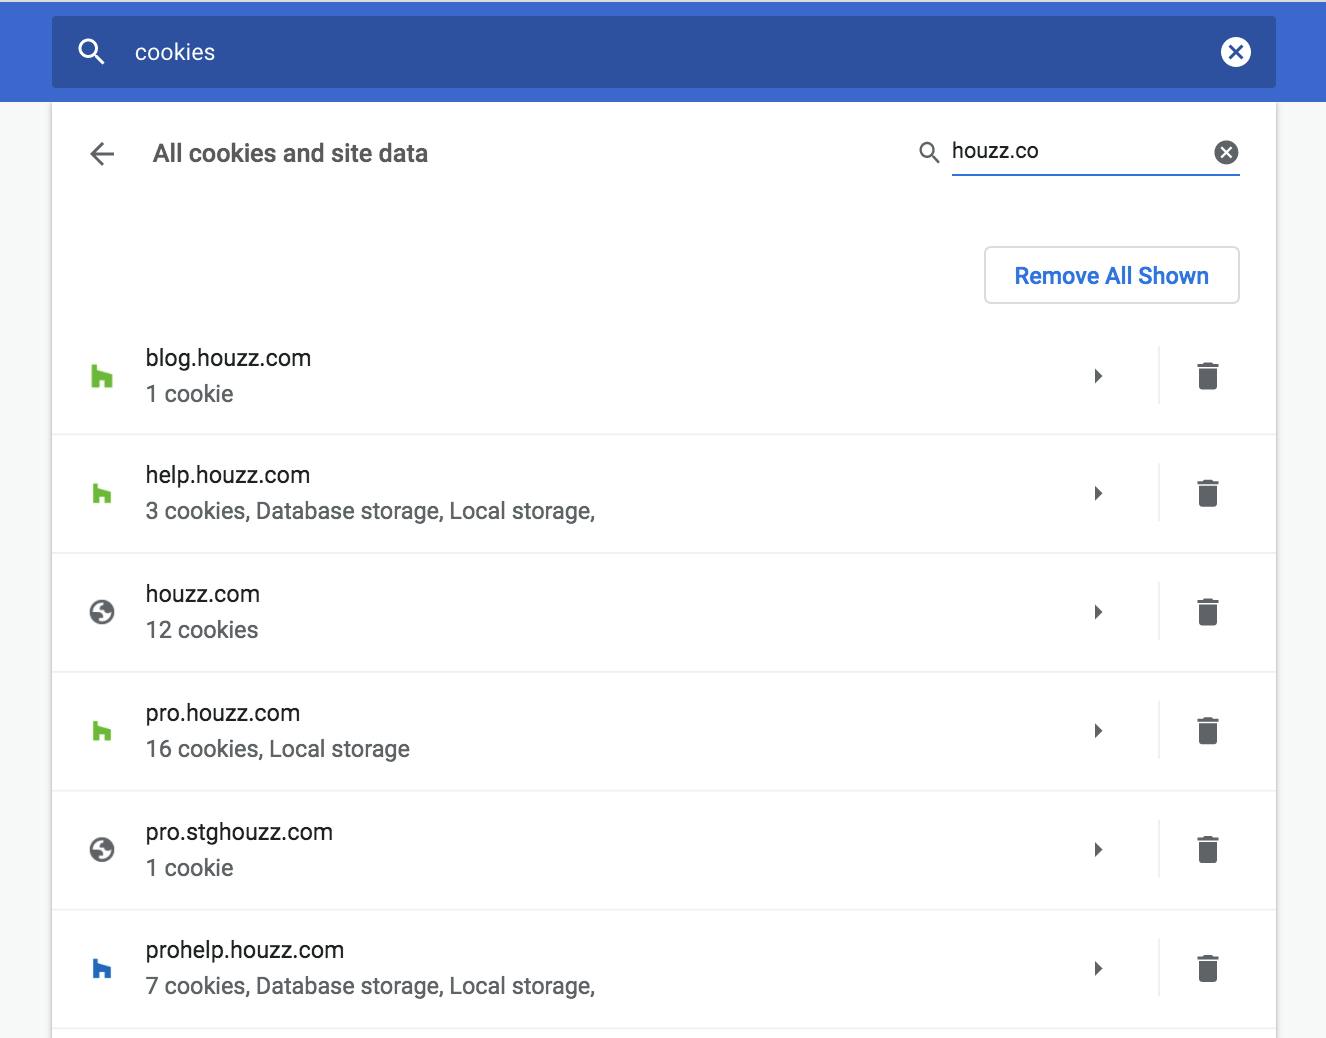Screen dimensions: 1326x1038
Task: Go back using the left arrow icon
Action: (102, 154)
